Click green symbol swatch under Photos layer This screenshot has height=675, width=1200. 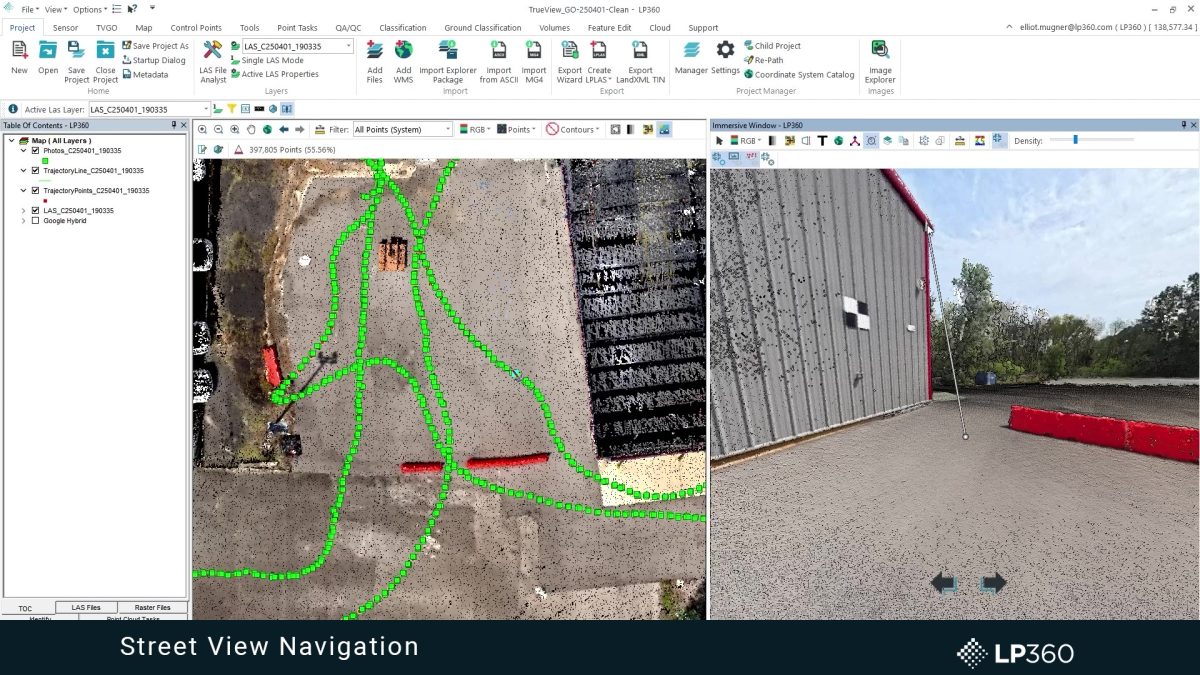pyautogui.click(x=45, y=161)
